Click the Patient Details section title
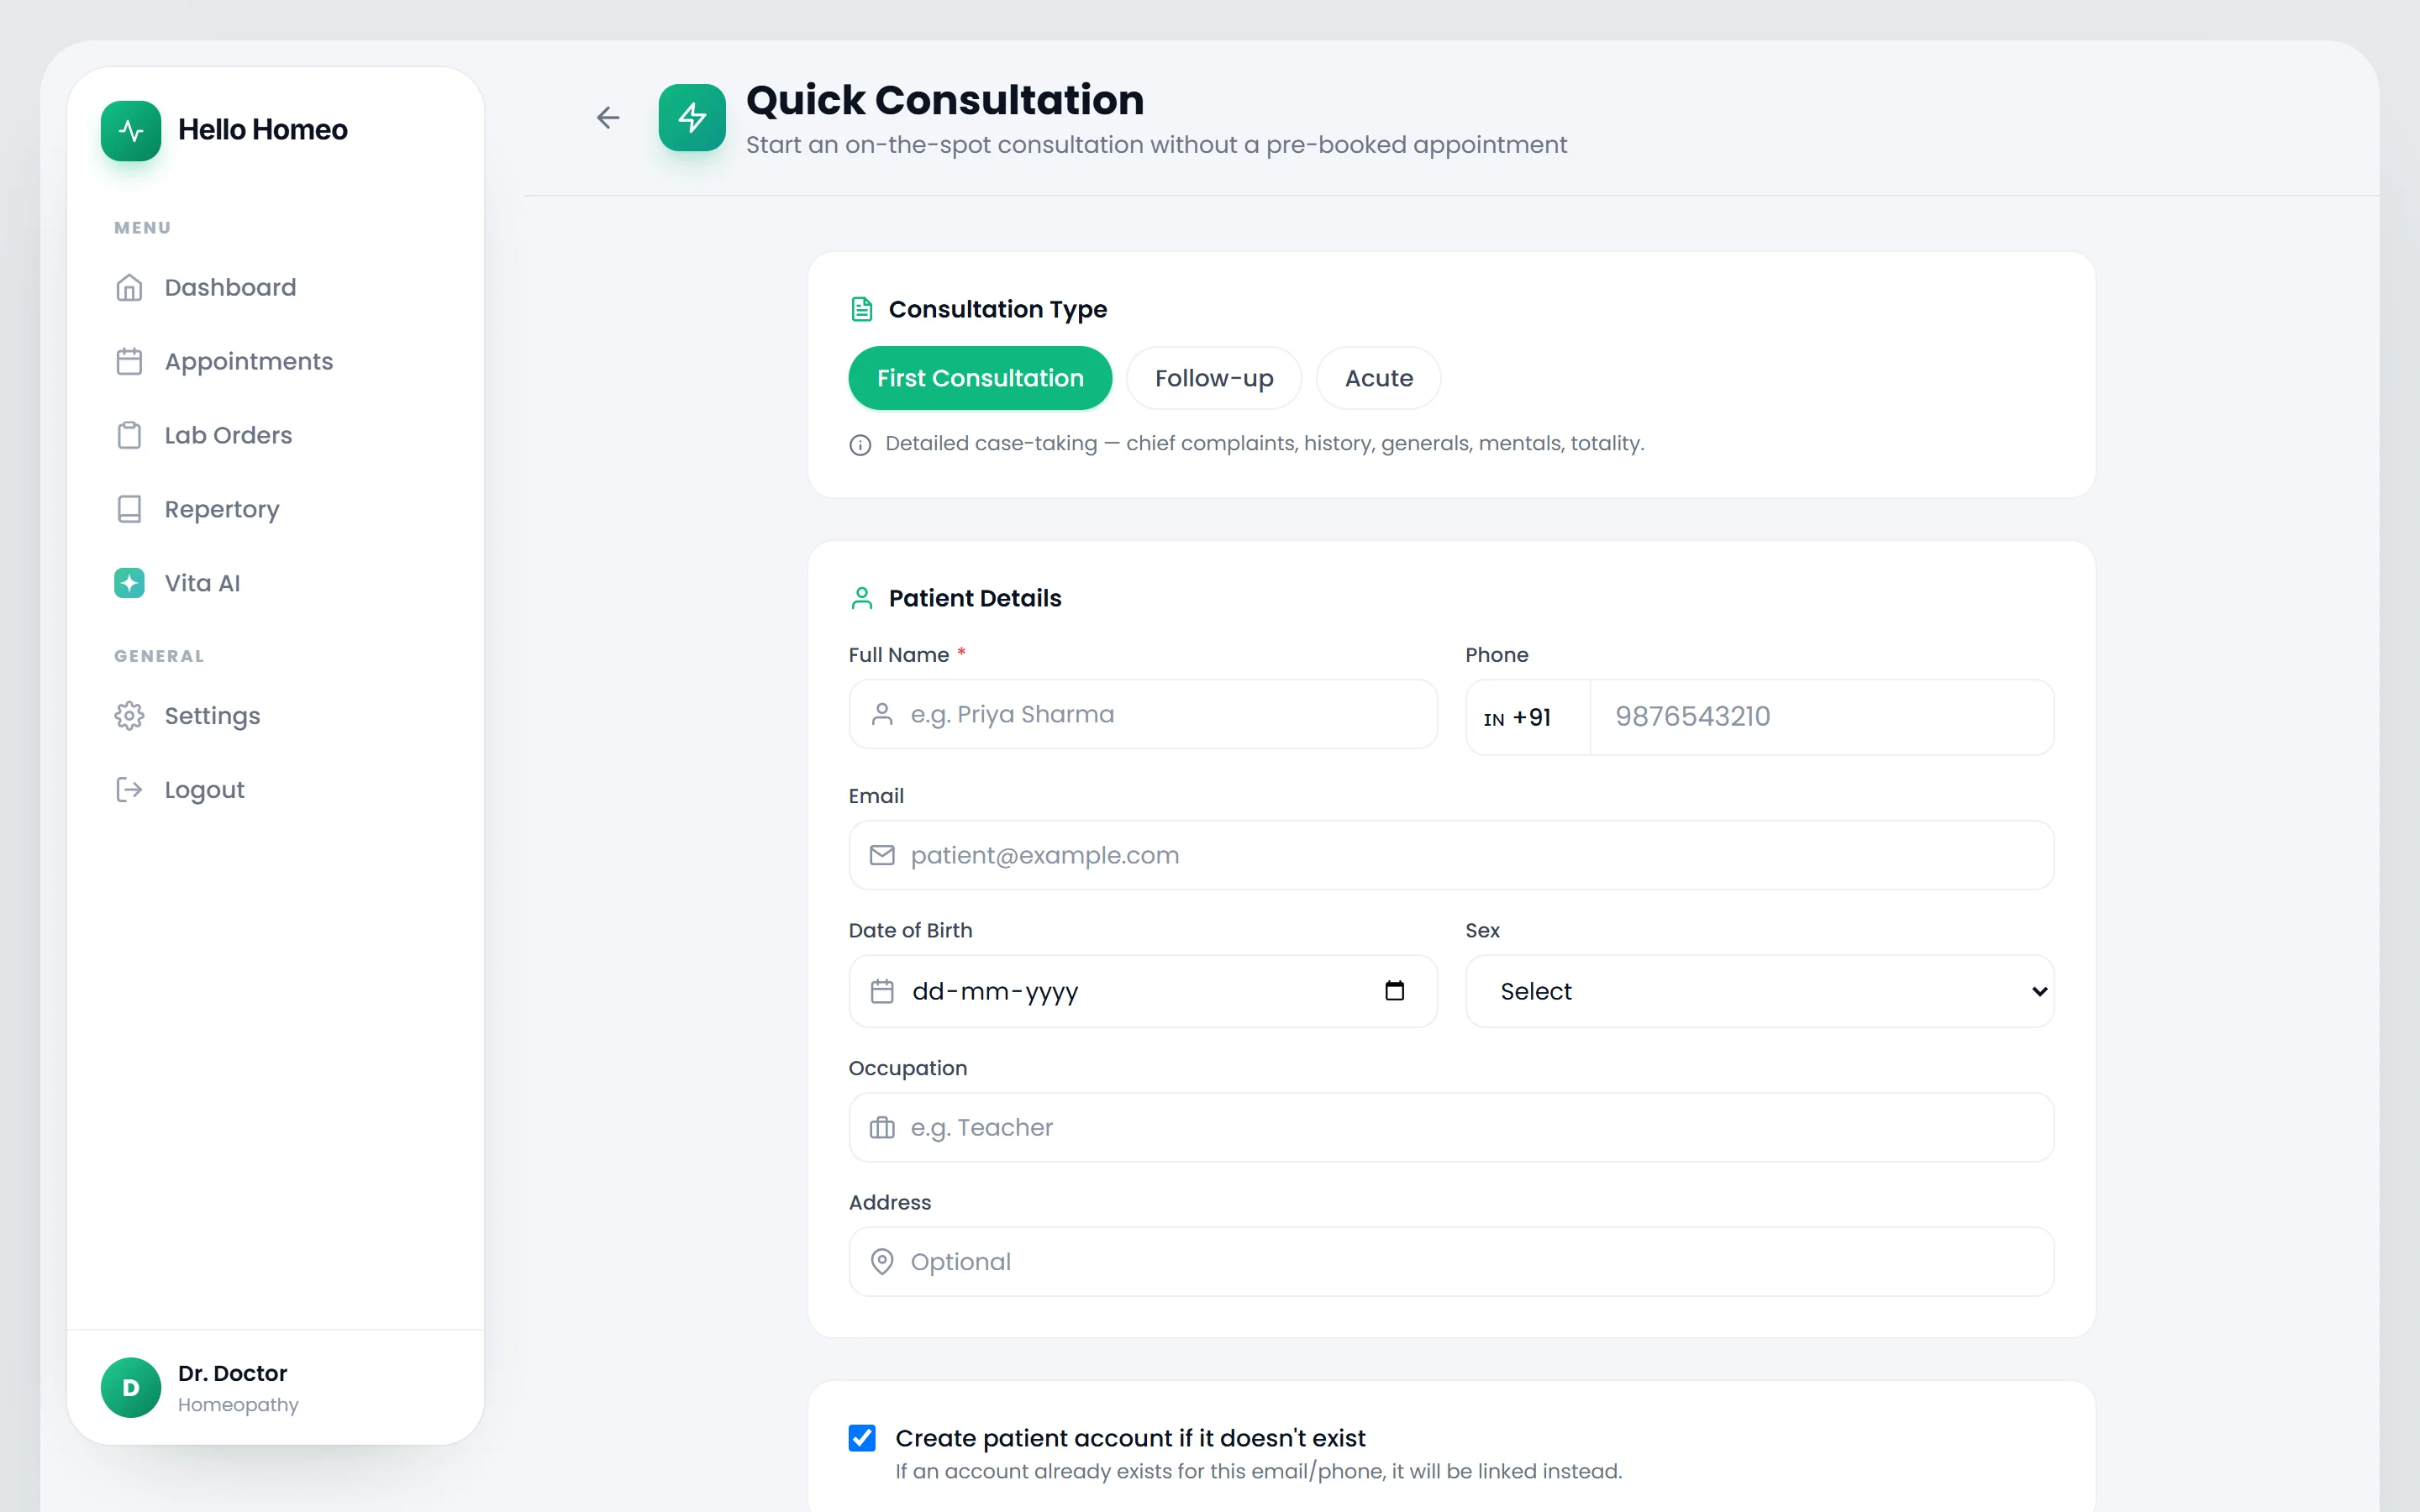Screen dimensions: 2420x1512 pos(975,598)
